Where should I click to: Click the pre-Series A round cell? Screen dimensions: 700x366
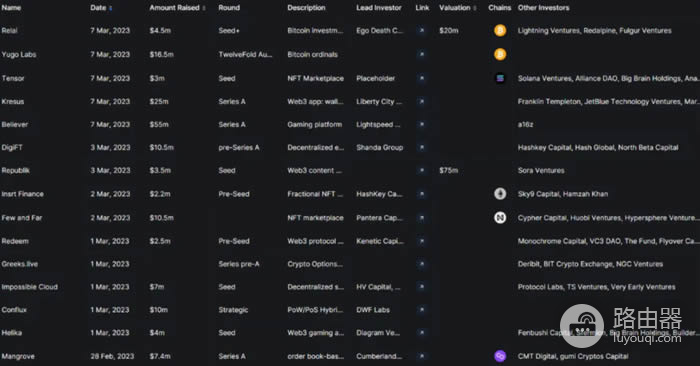pyautogui.click(x=239, y=147)
